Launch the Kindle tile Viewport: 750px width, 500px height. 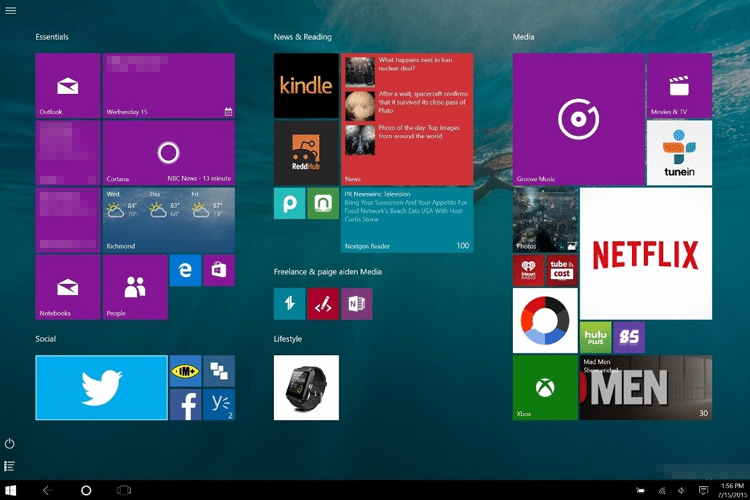(x=306, y=86)
